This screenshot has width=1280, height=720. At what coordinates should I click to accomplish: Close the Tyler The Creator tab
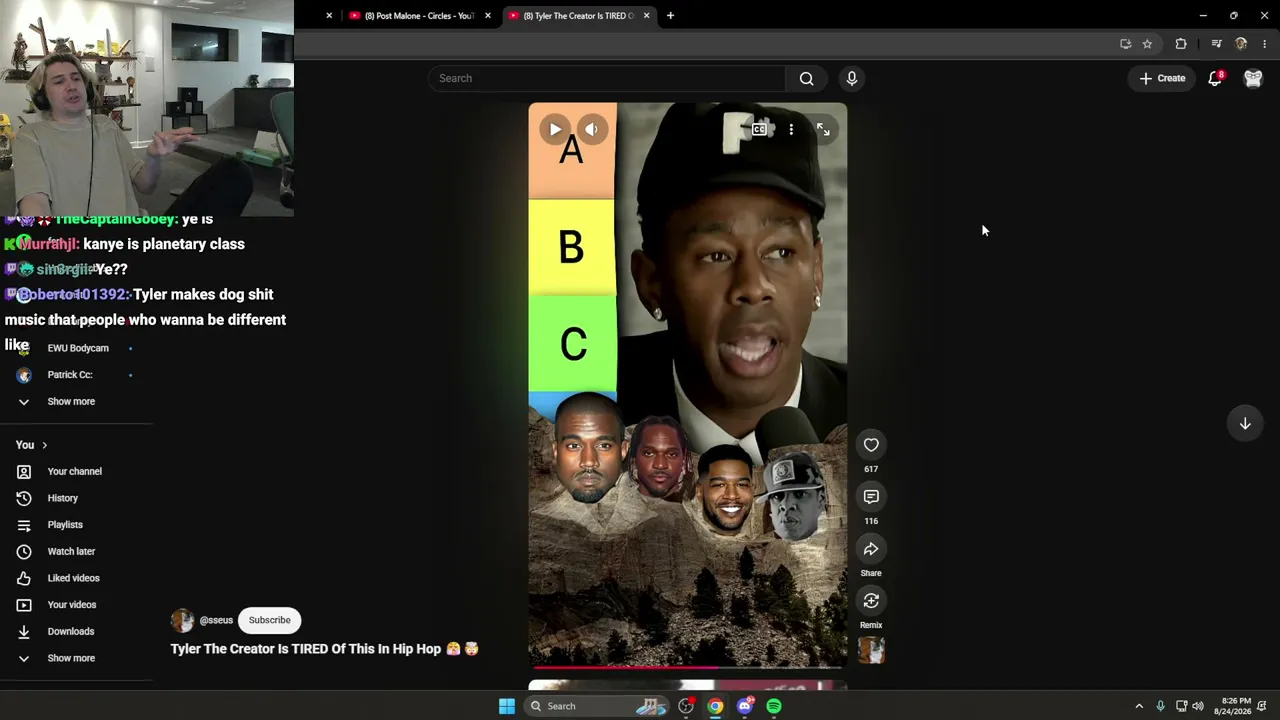(x=646, y=16)
